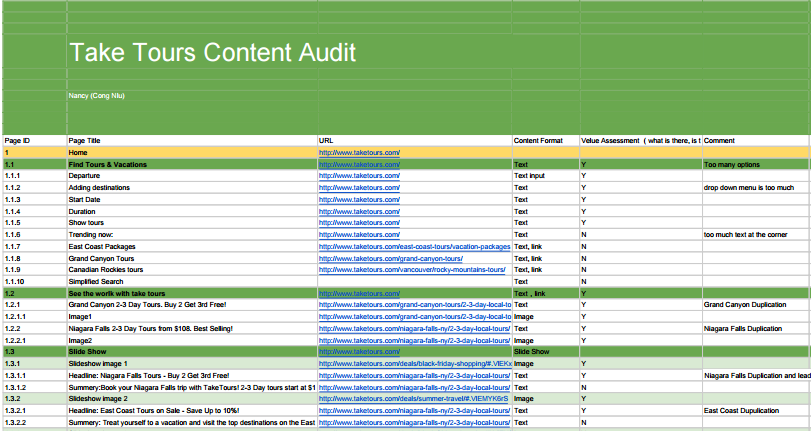Select the 'East Coast Dupulication' comment cell
Viewport: 811px width, 431px height.
coord(756,411)
